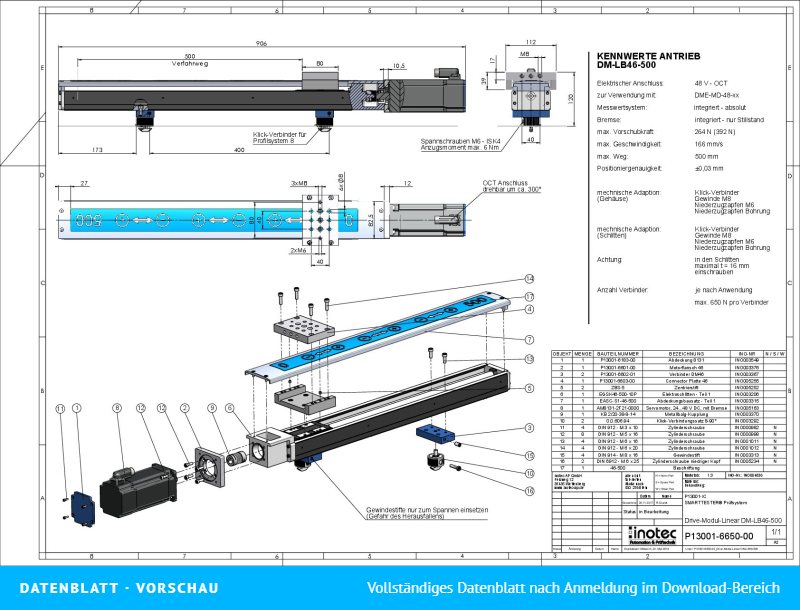This screenshot has width=800, height=610.
Task: Click the '2xM6' thread callout
Action: [298, 250]
